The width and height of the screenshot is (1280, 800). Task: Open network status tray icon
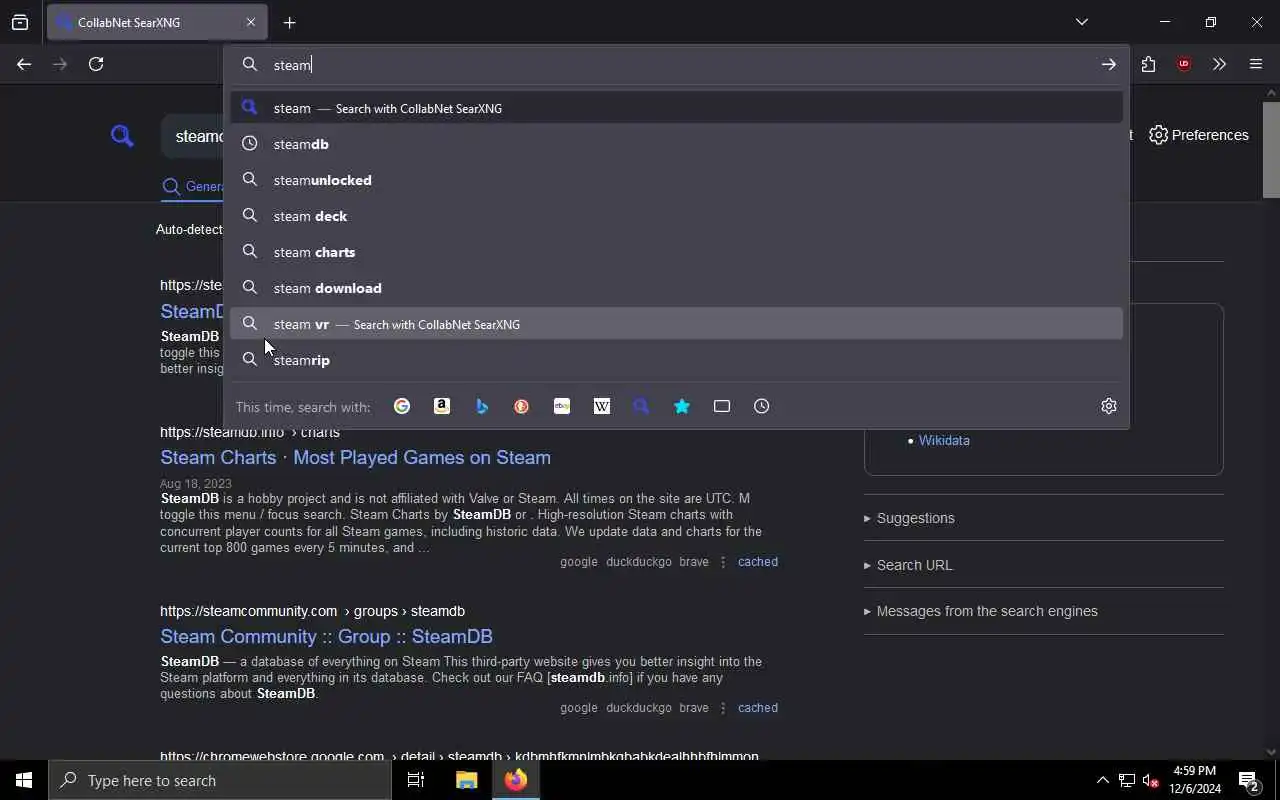coord(1126,780)
